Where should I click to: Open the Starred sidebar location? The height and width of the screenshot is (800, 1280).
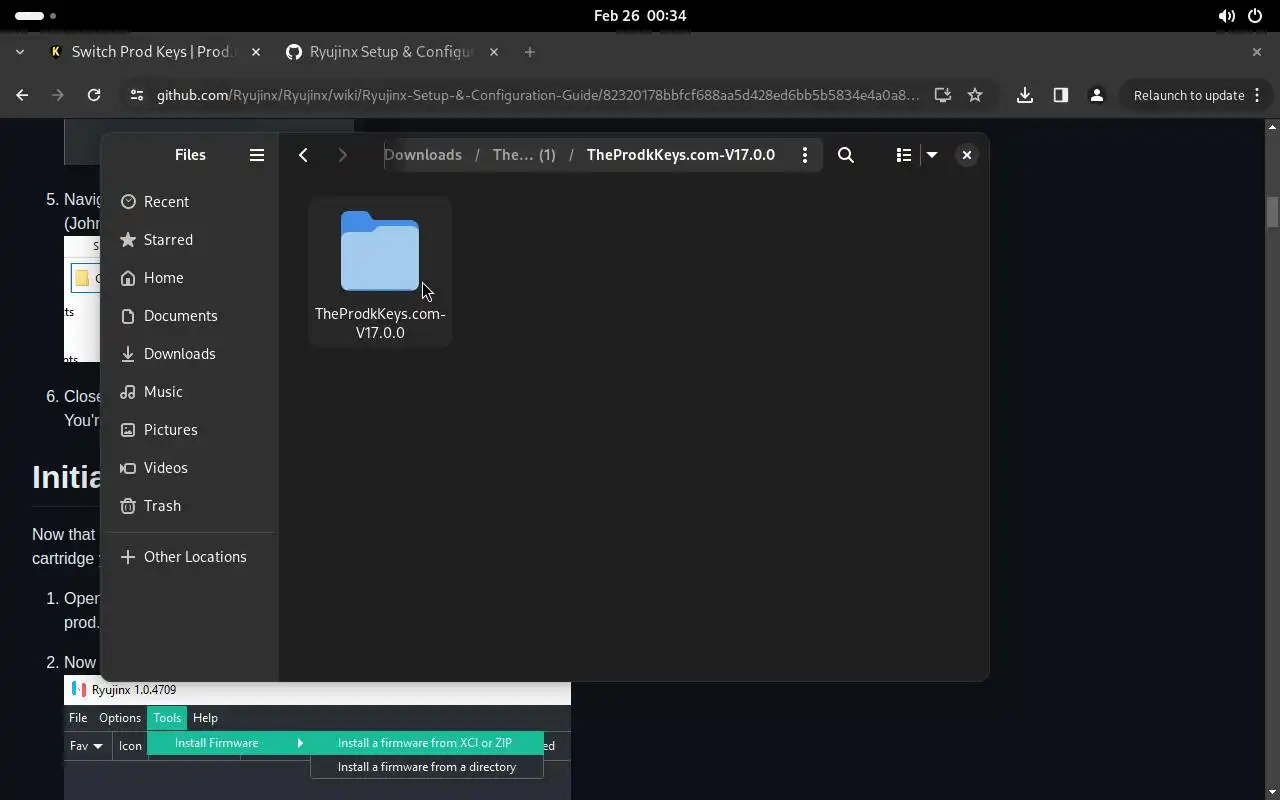pos(190,240)
